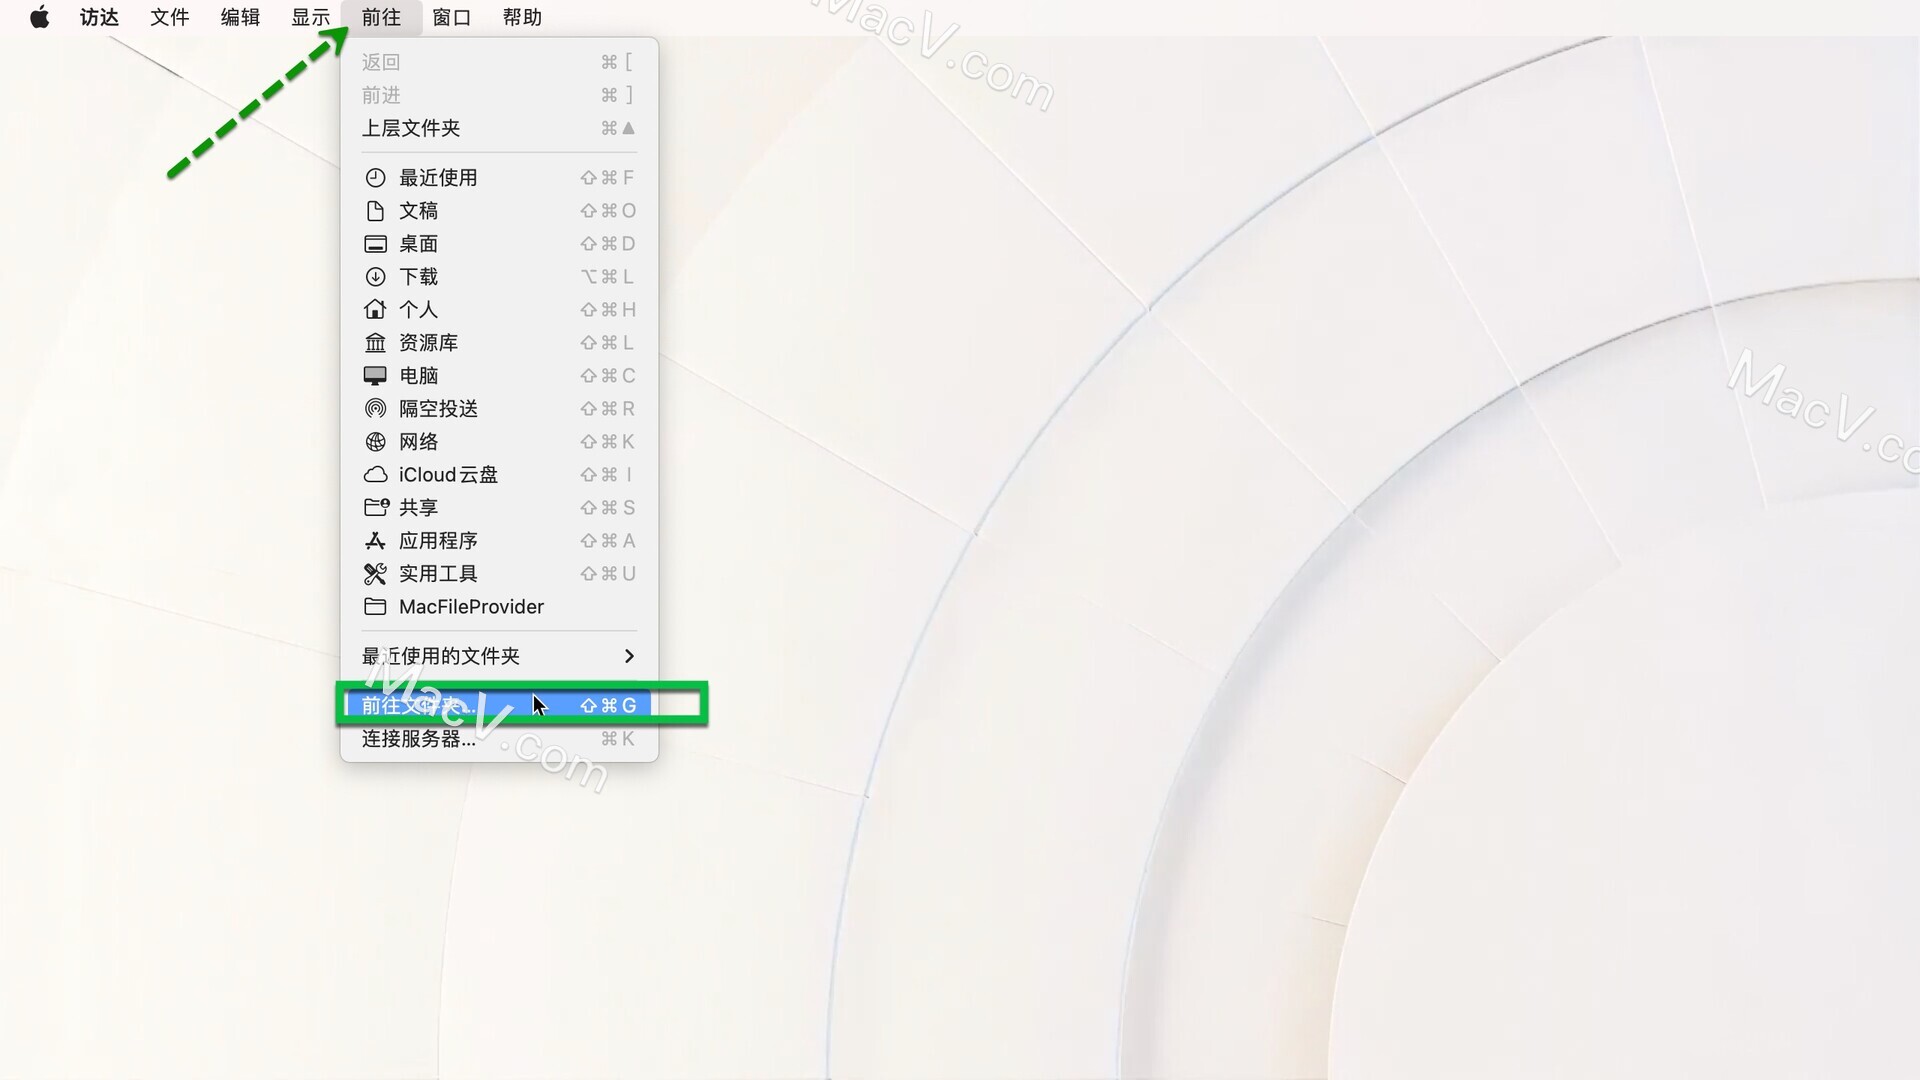Click the globe icon for 网络
This screenshot has height=1080, width=1920.
tap(375, 442)
